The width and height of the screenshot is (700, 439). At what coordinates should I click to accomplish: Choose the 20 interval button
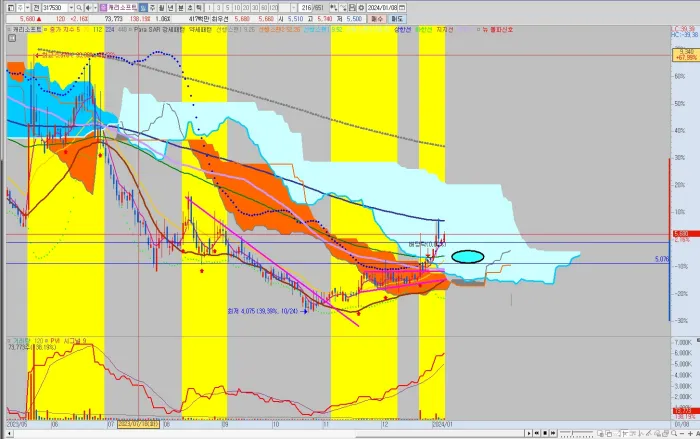[x=246, y=8]
